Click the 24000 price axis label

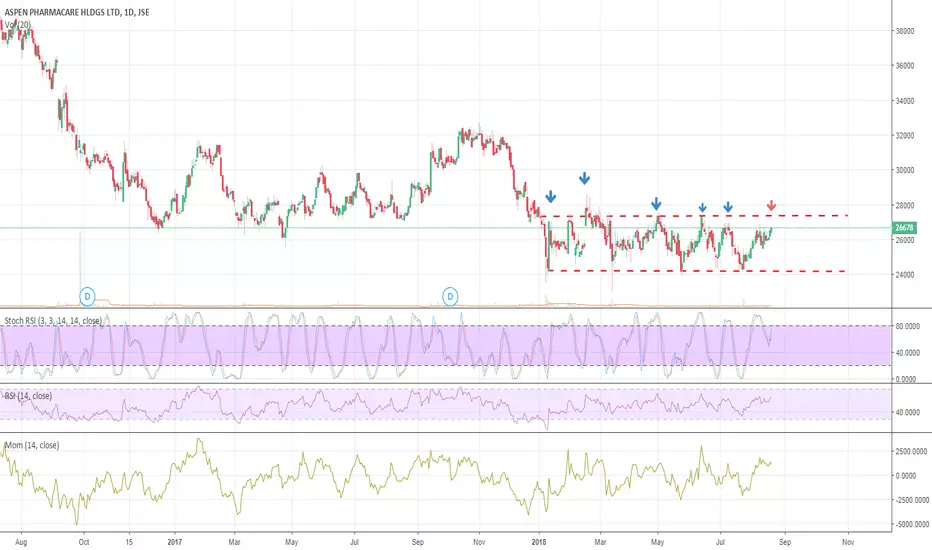[905, 275]
